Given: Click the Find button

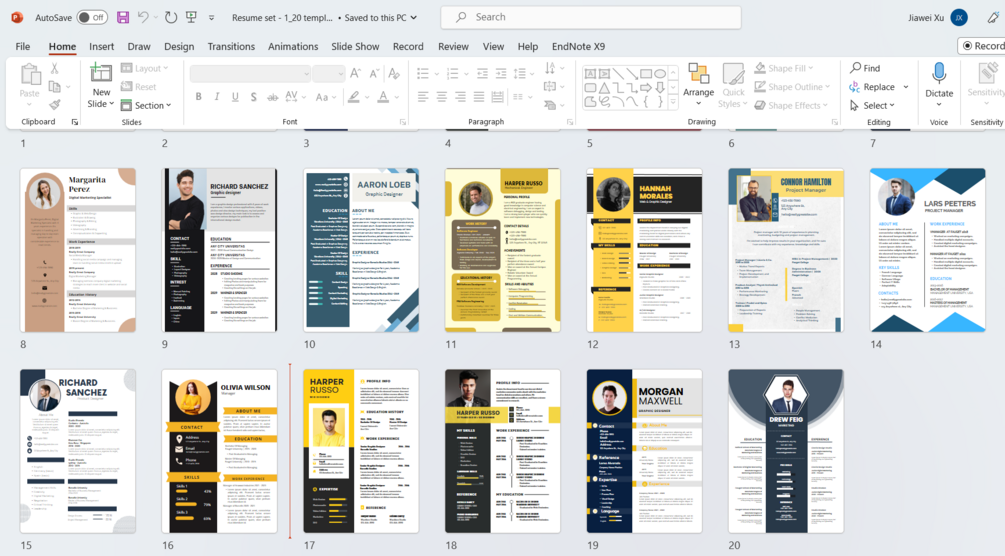Looking at the screenshot, I should click(865, 68).
